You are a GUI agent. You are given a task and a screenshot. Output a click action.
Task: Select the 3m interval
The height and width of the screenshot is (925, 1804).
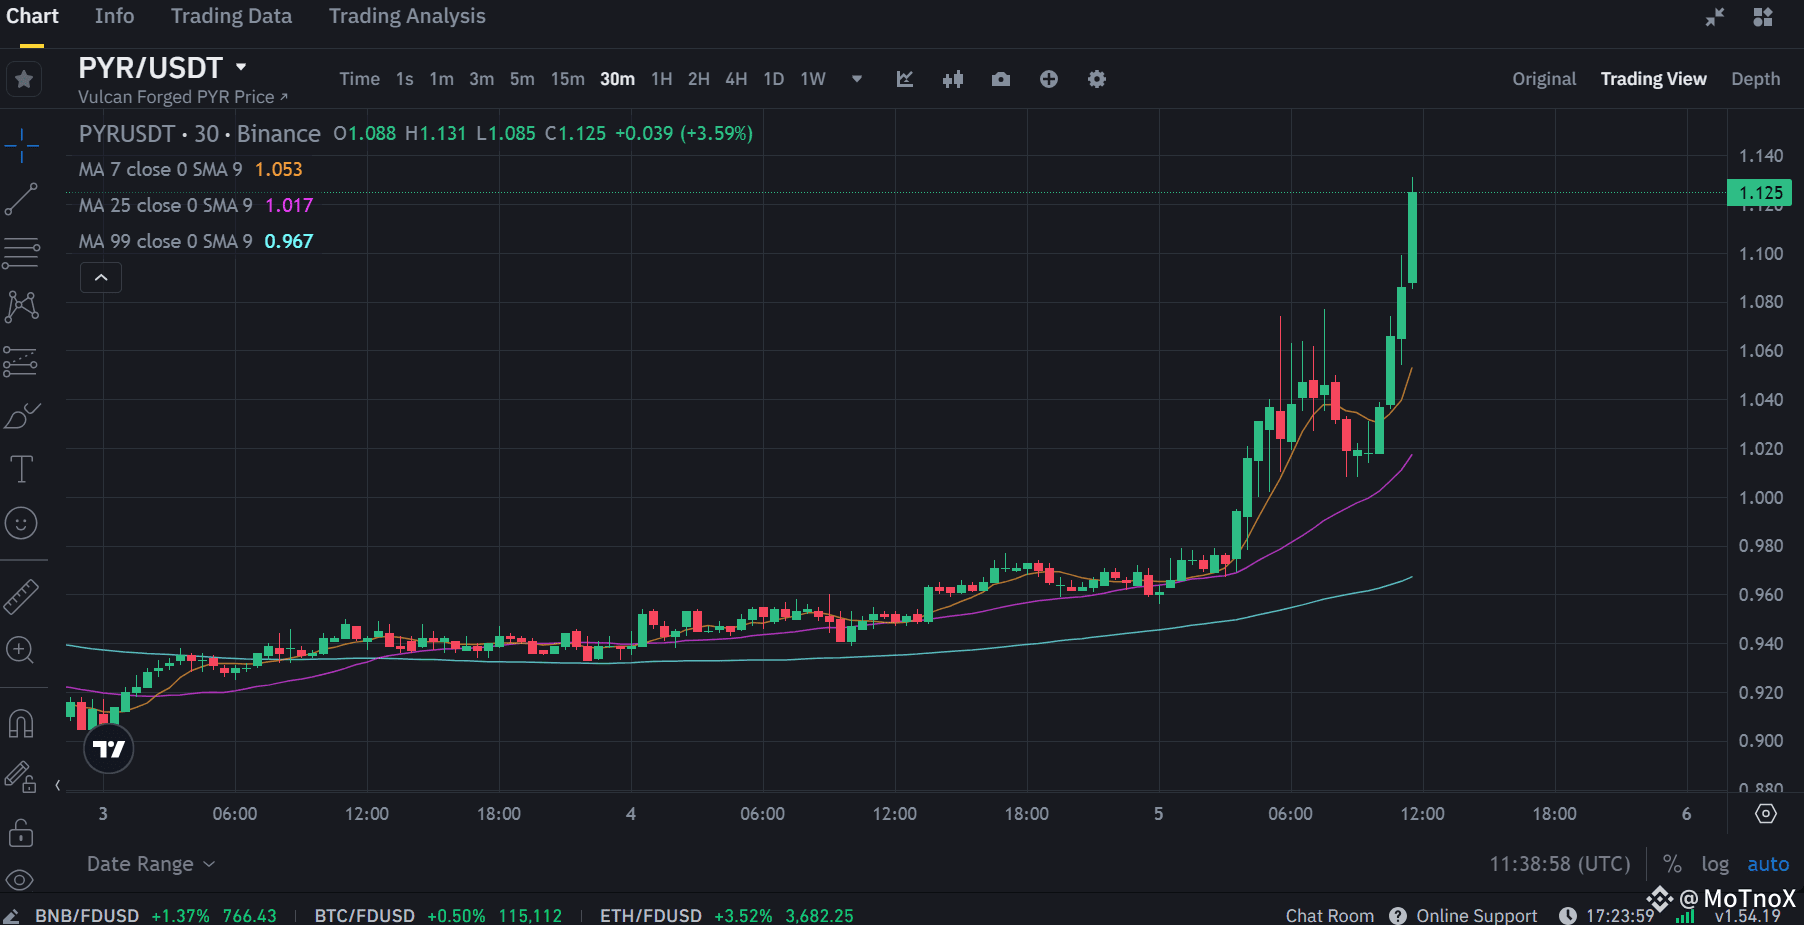click(x=481, y=79)
